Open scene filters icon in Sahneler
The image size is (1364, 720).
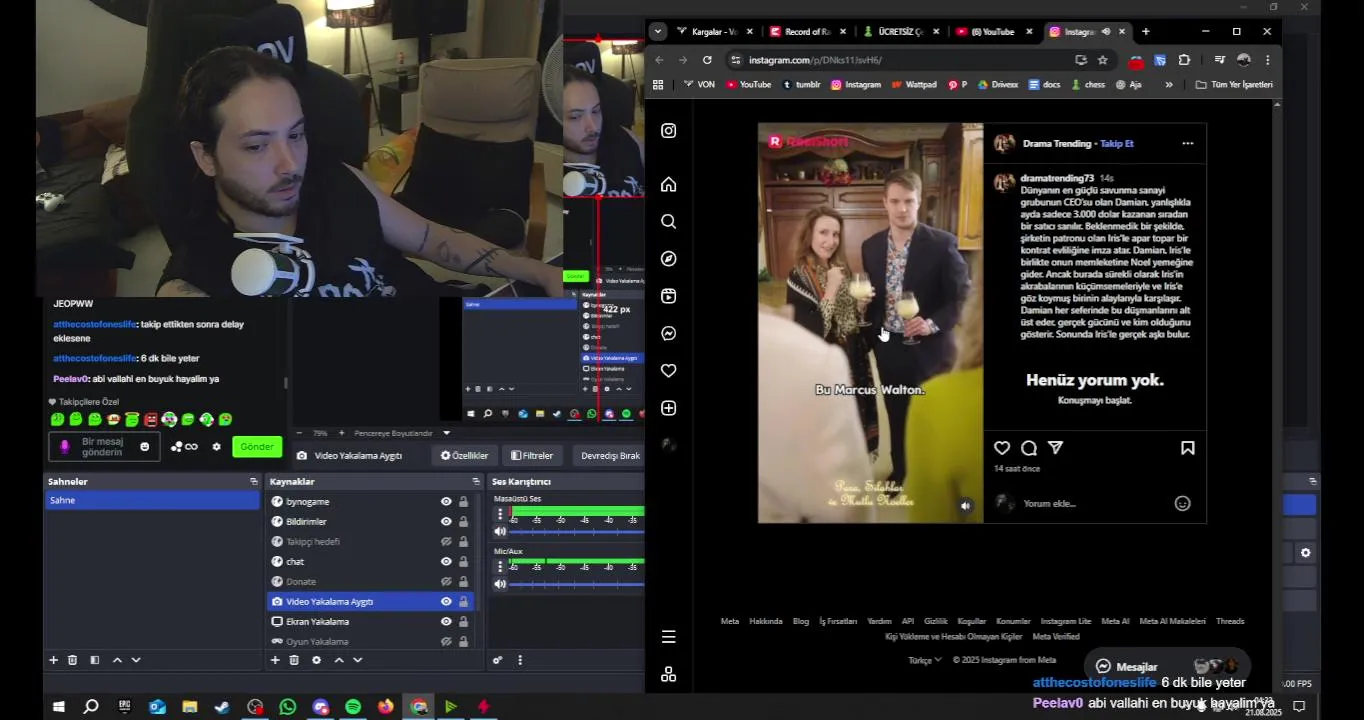tap(94, 660)
